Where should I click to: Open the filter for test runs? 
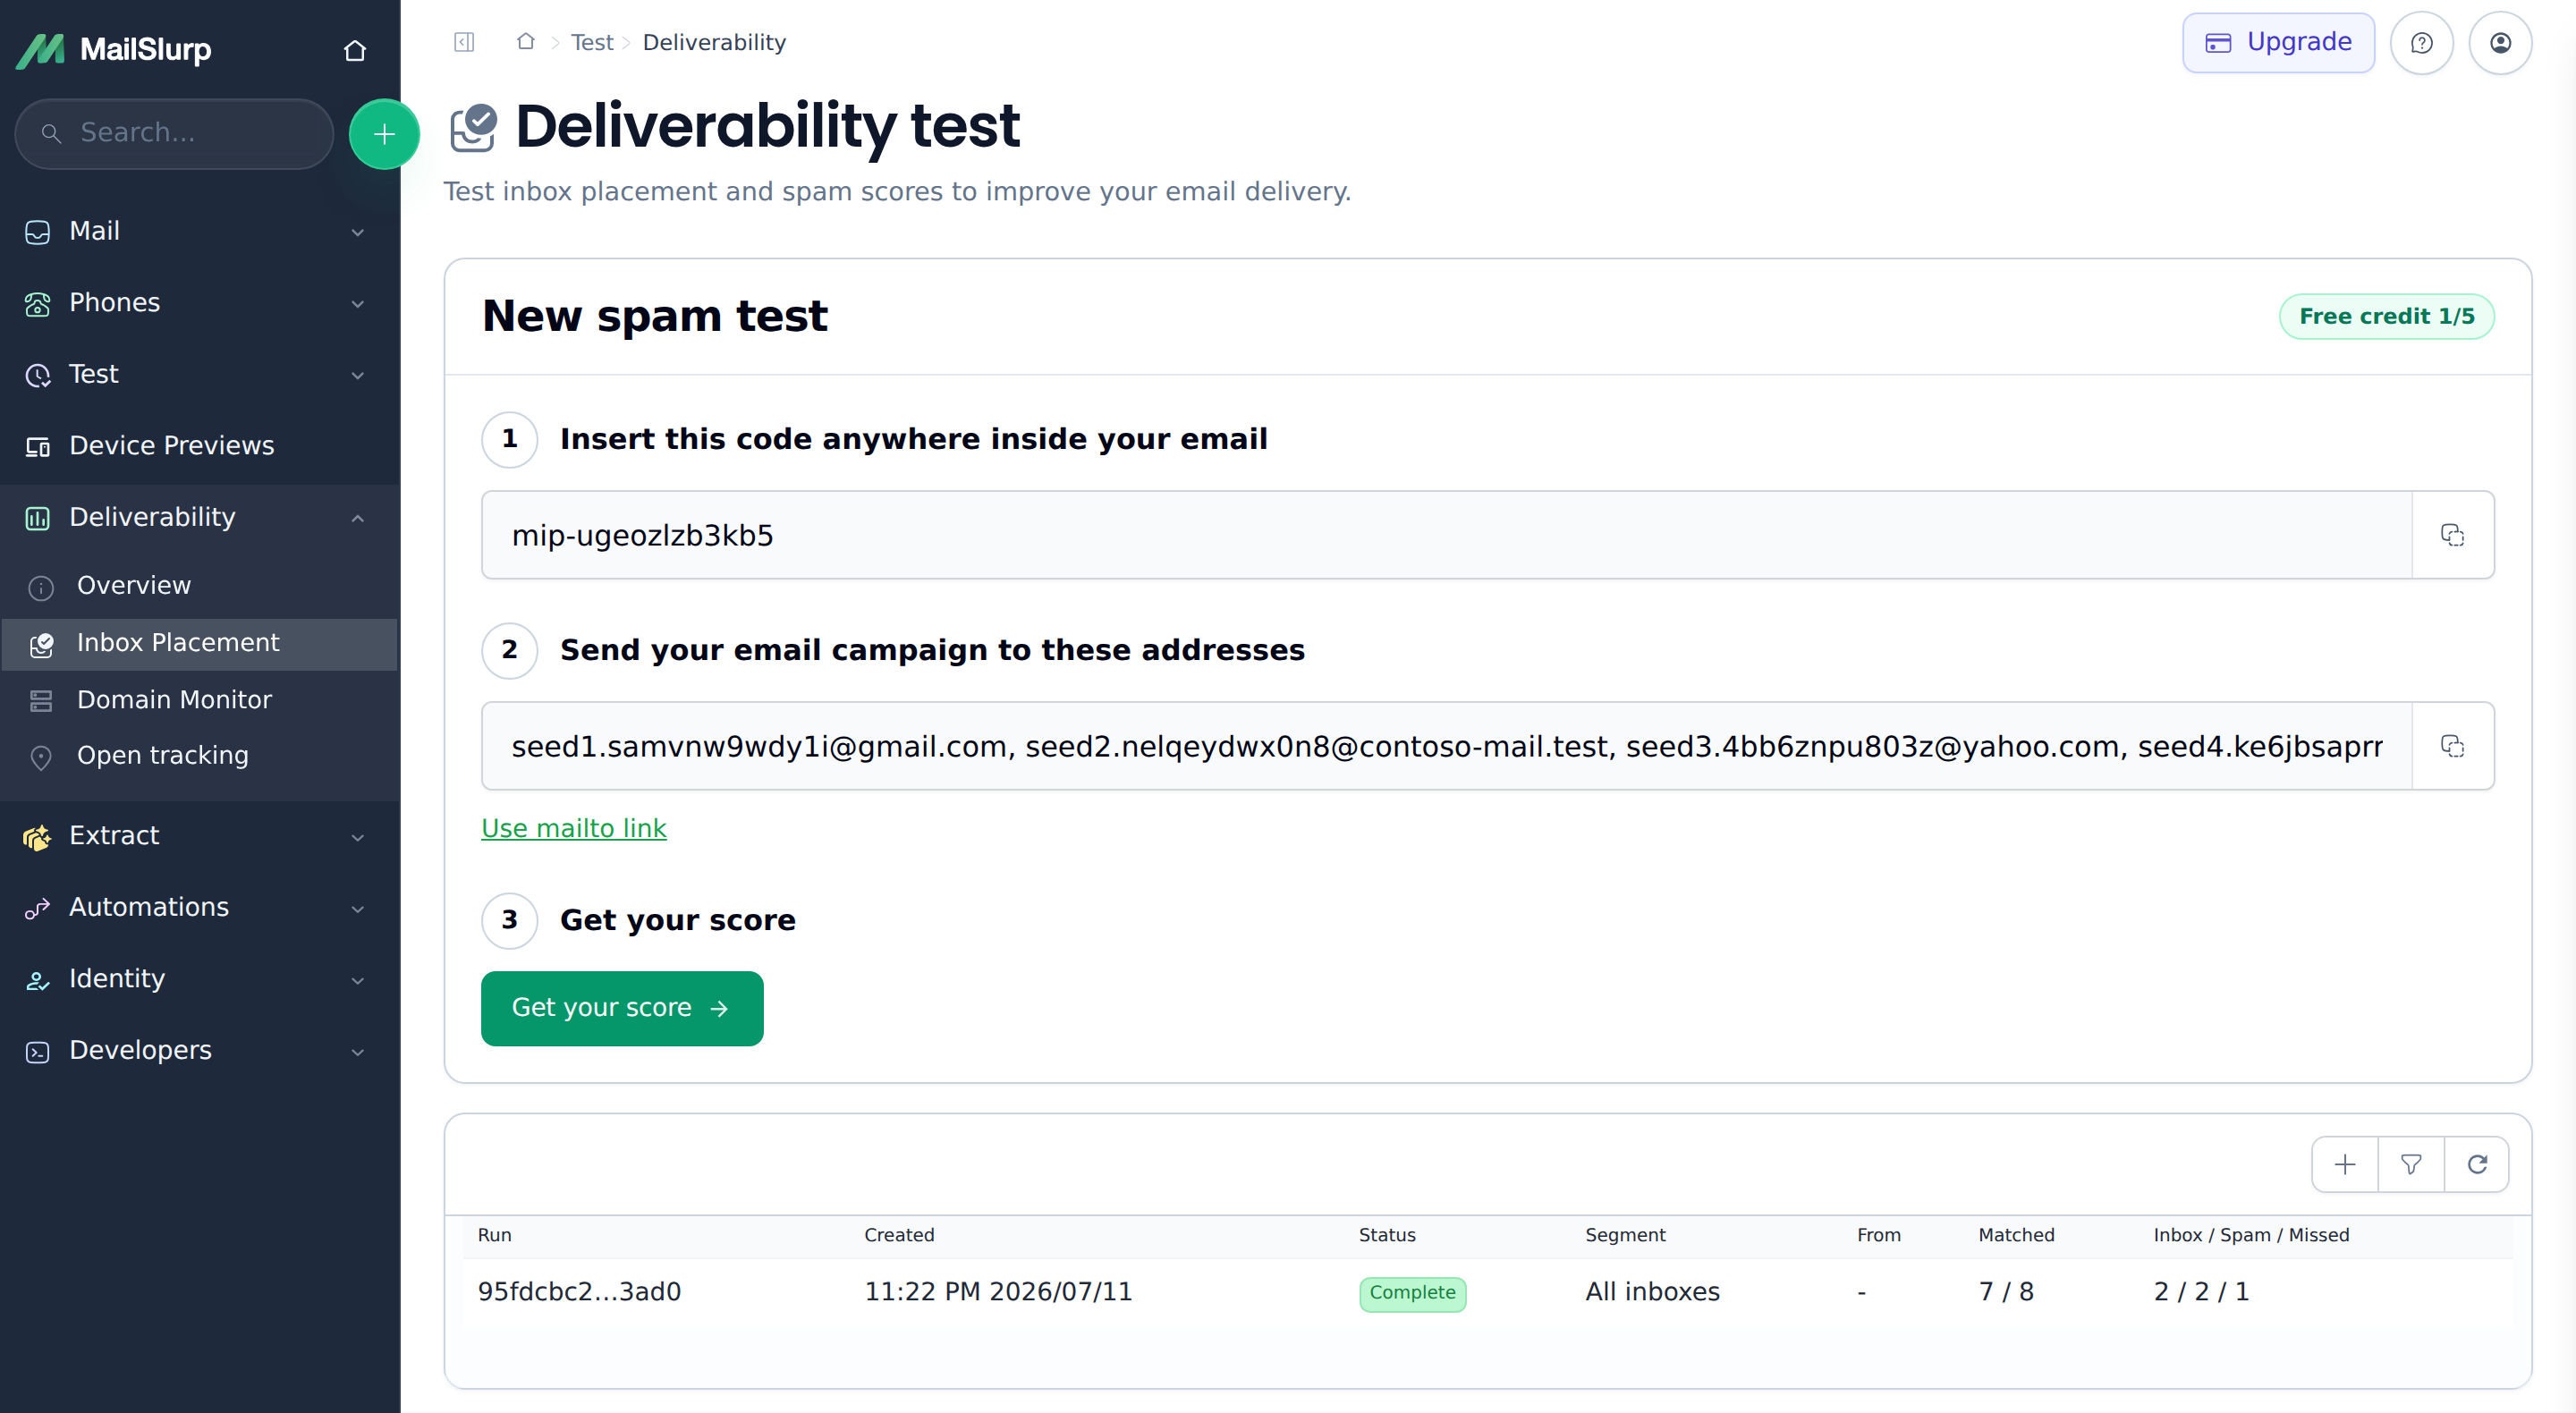click(2411, 1164)
